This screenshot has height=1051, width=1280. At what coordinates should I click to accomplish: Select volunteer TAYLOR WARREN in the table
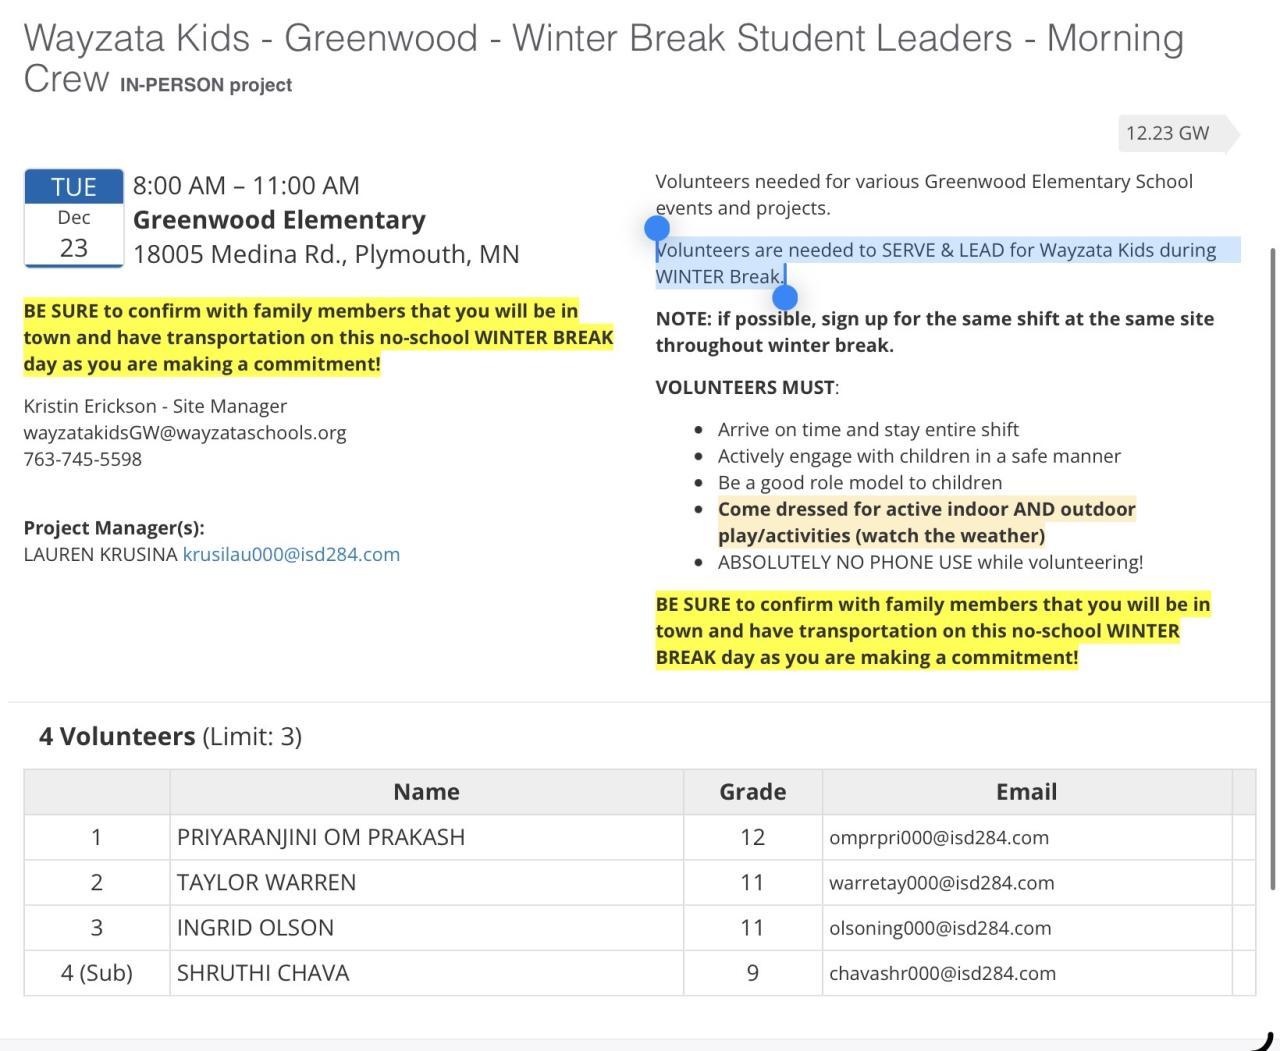[266, 882]
